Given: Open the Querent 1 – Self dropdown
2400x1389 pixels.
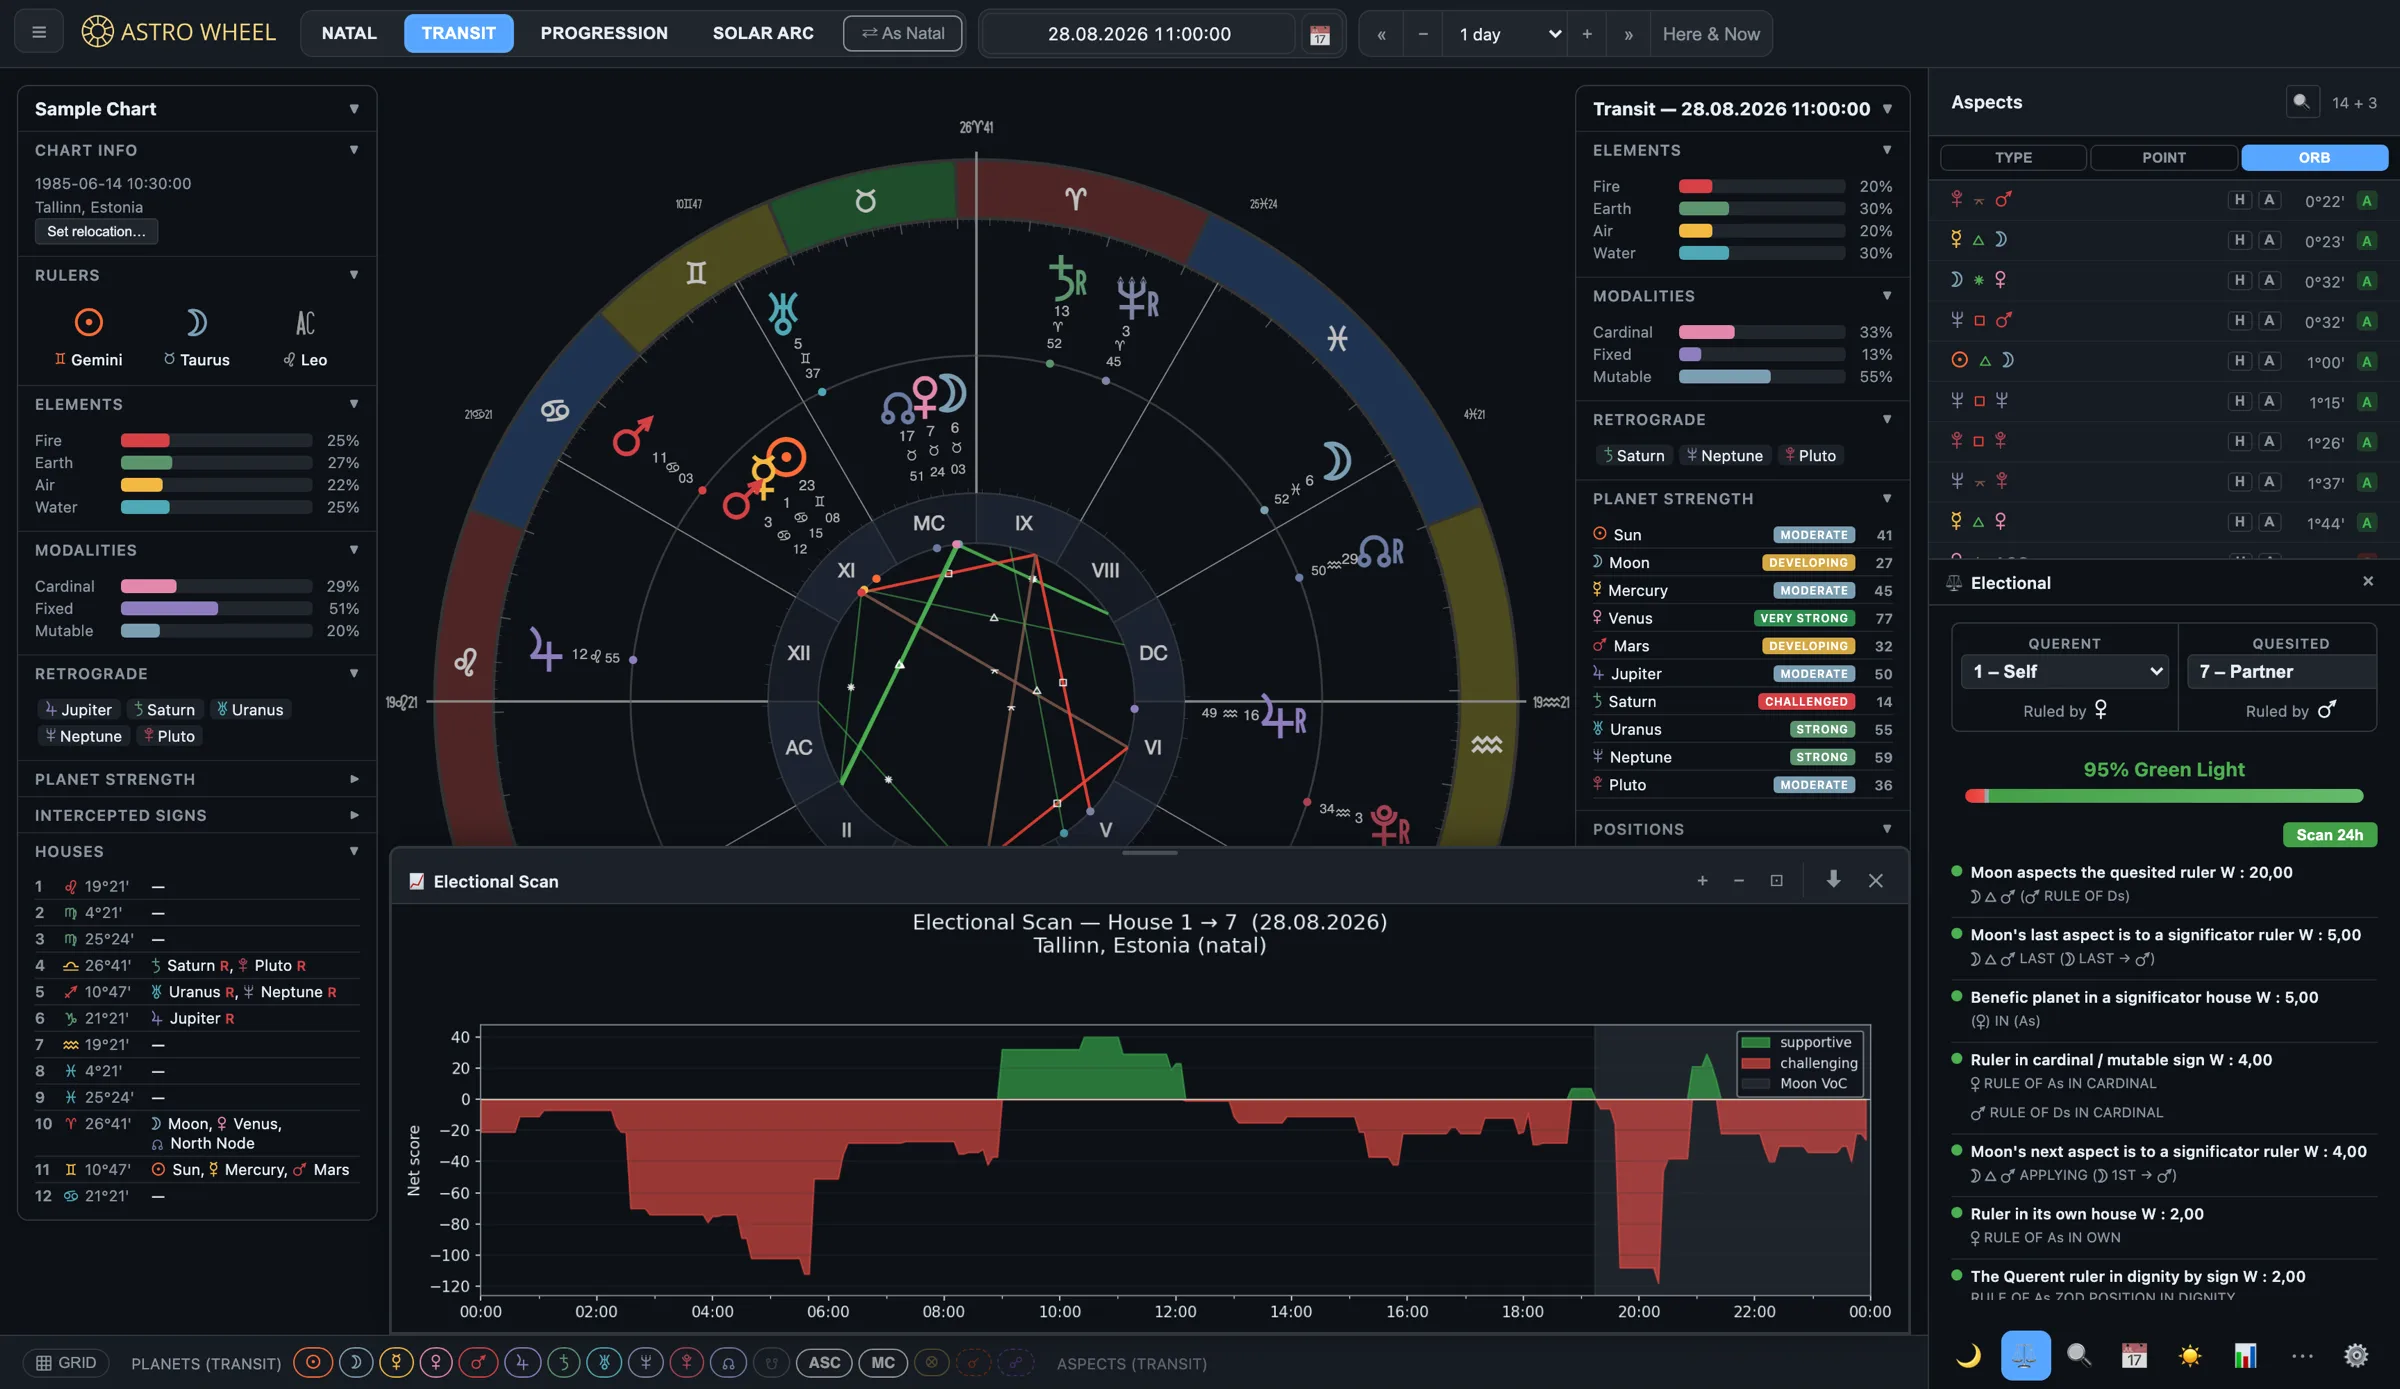Looking at the screenshot, I should pyautogui.click(x=2065, y=671).
